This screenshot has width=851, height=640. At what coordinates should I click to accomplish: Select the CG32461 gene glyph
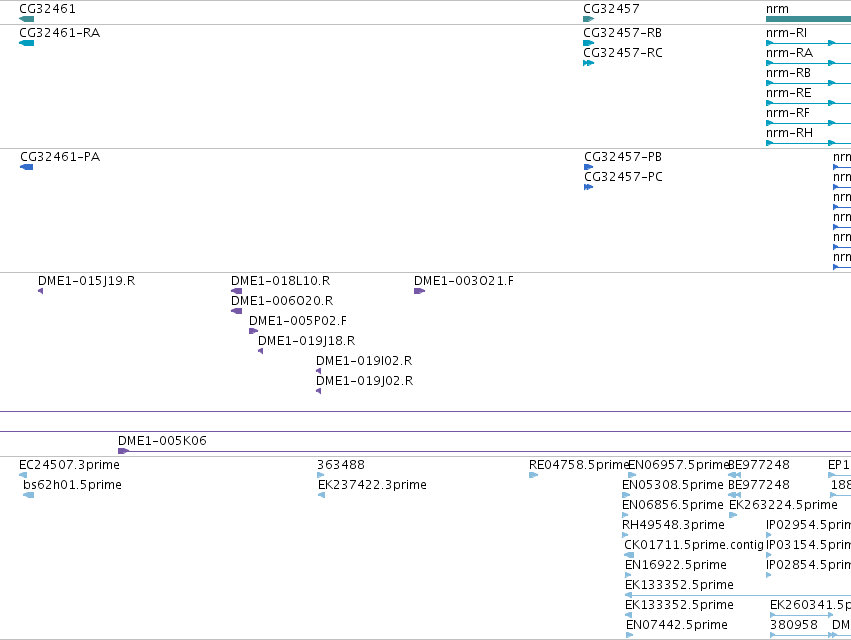tap(27, 19)
